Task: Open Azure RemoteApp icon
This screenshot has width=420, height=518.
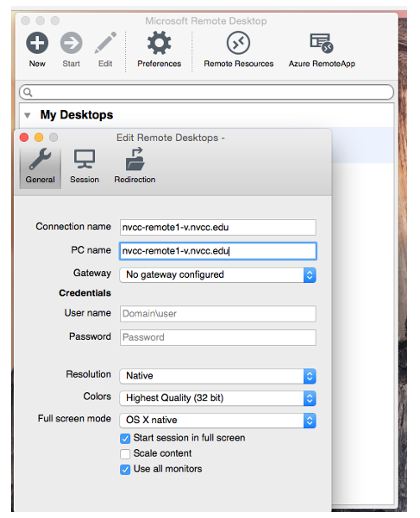Action: pyautogui.click(x=321, y=43)
